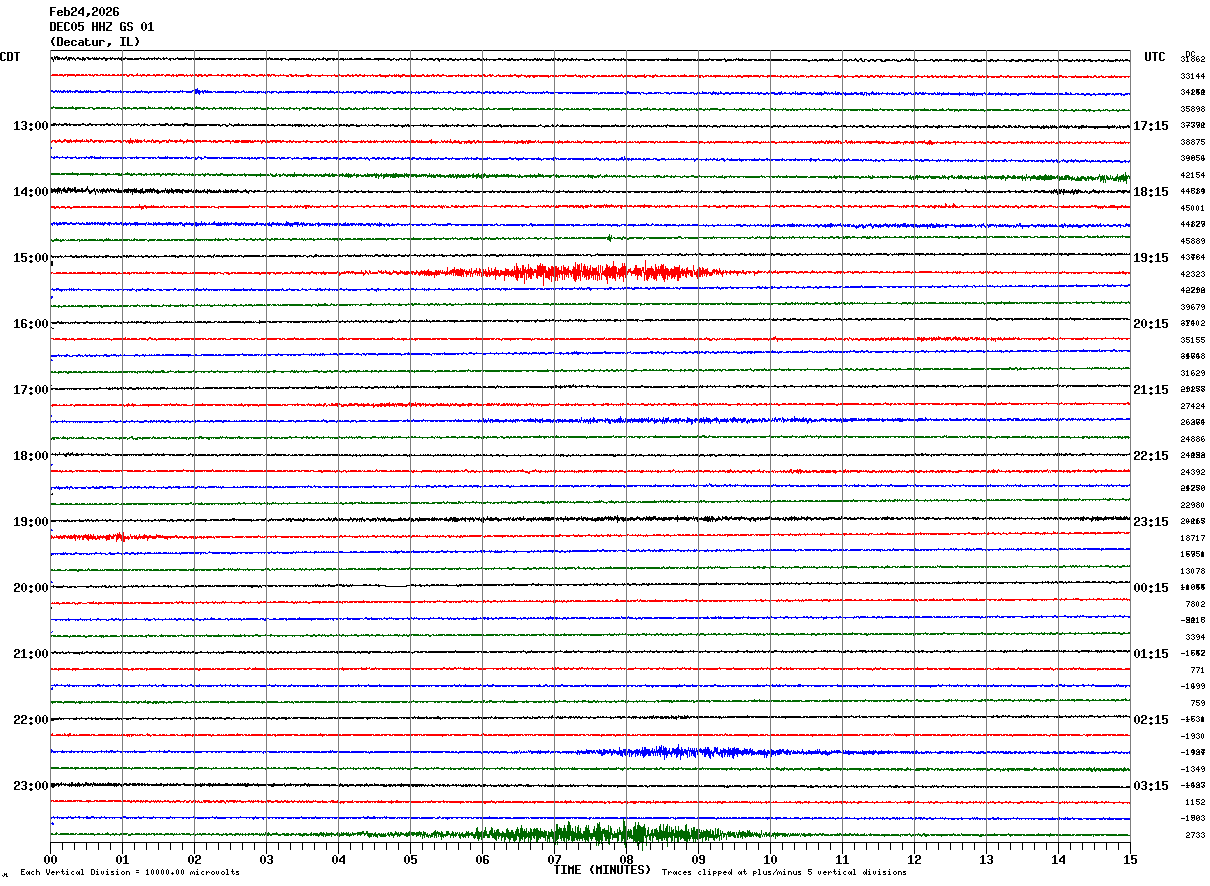Select the 19:00 CDT time label
The height and width of the screenshot is (886, 1210).
pyautogui.click(x=31, y=522)
